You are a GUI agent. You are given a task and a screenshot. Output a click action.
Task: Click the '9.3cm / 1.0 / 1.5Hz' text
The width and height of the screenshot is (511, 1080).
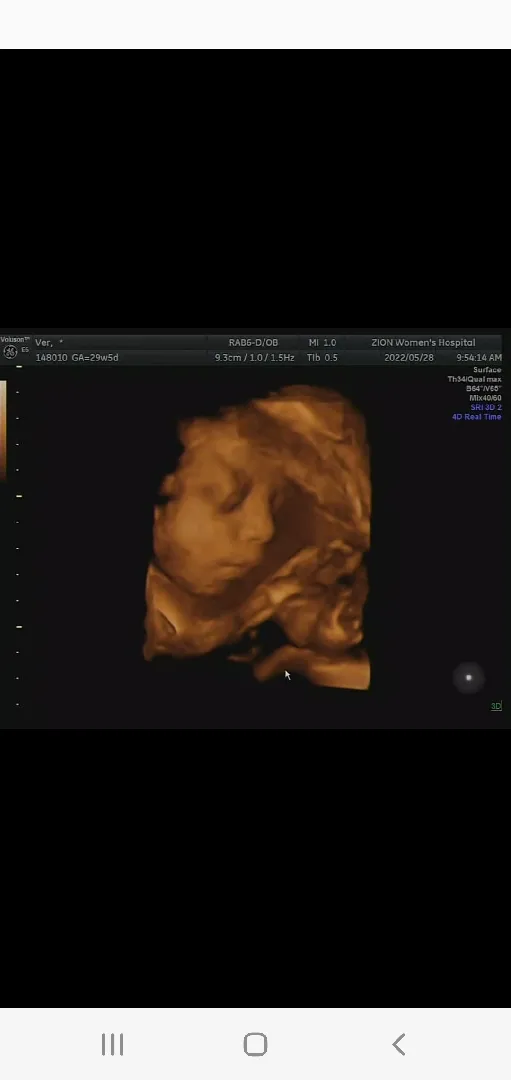[x=255, y=358]
